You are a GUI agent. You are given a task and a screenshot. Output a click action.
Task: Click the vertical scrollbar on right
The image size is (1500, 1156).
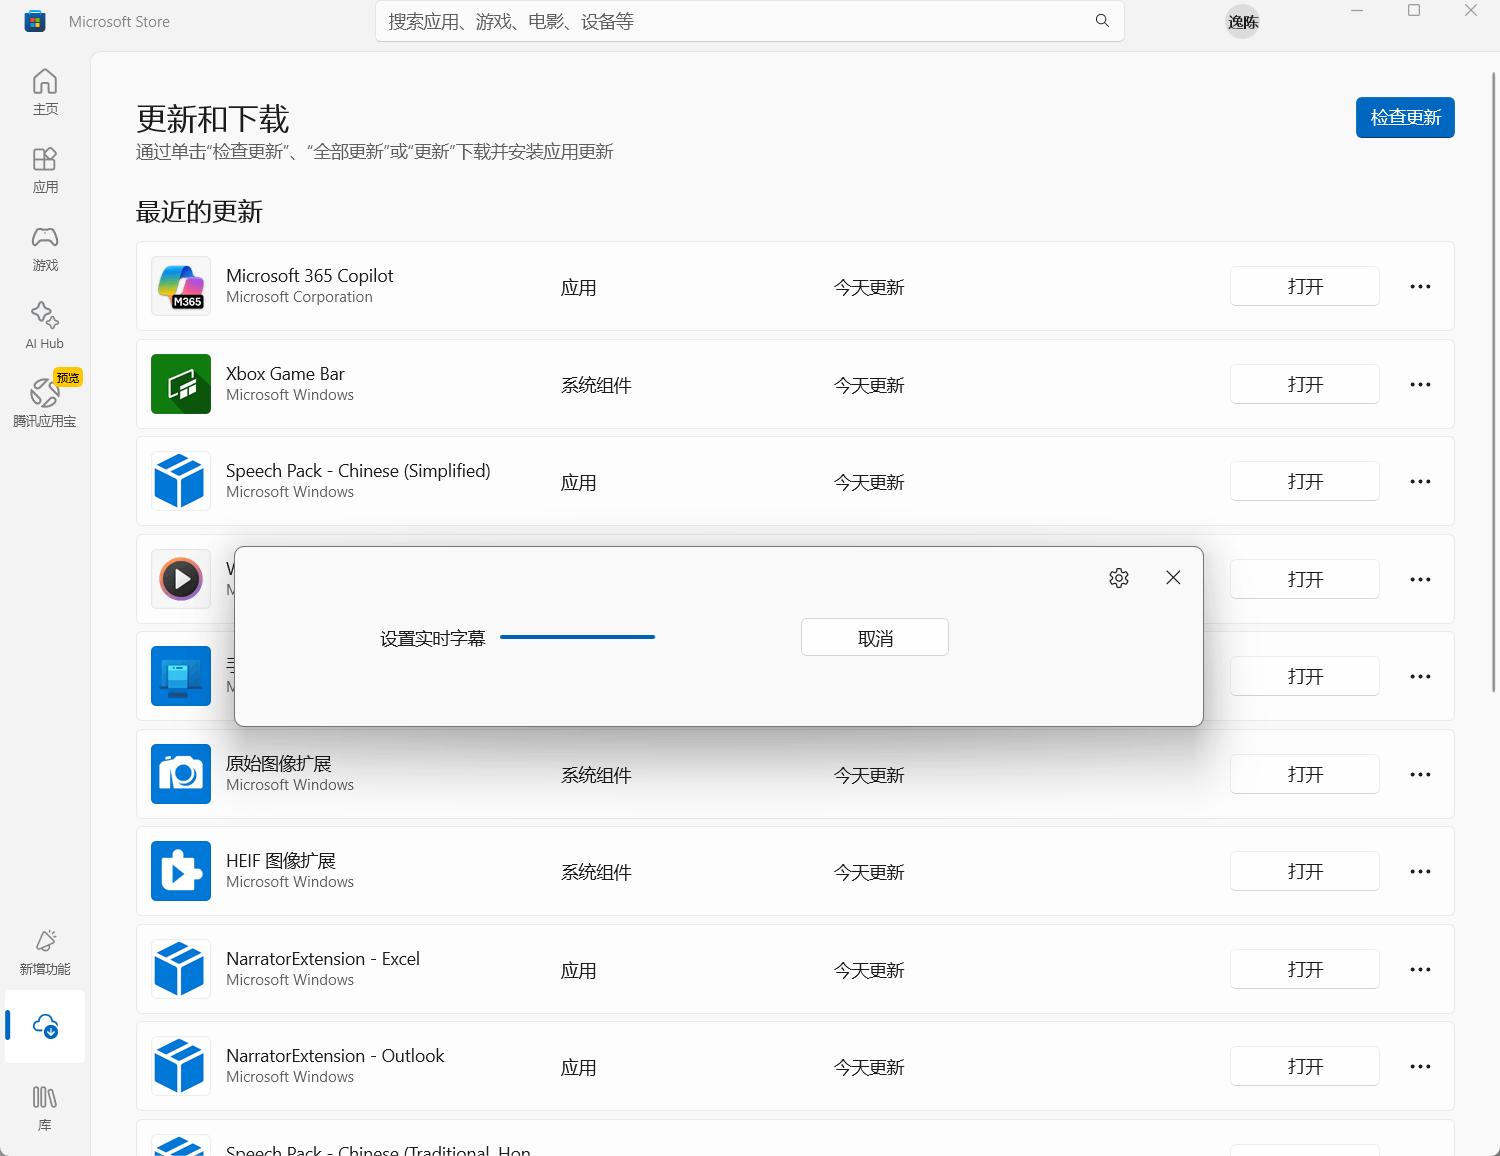(x=1494, y=380)
